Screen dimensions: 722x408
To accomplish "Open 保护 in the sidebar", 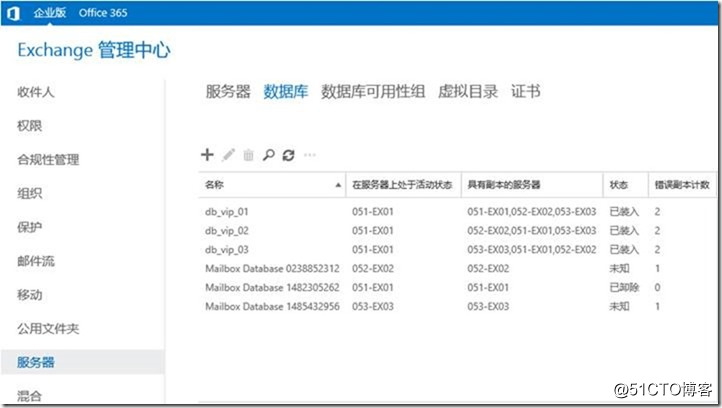I will point(29,227).
